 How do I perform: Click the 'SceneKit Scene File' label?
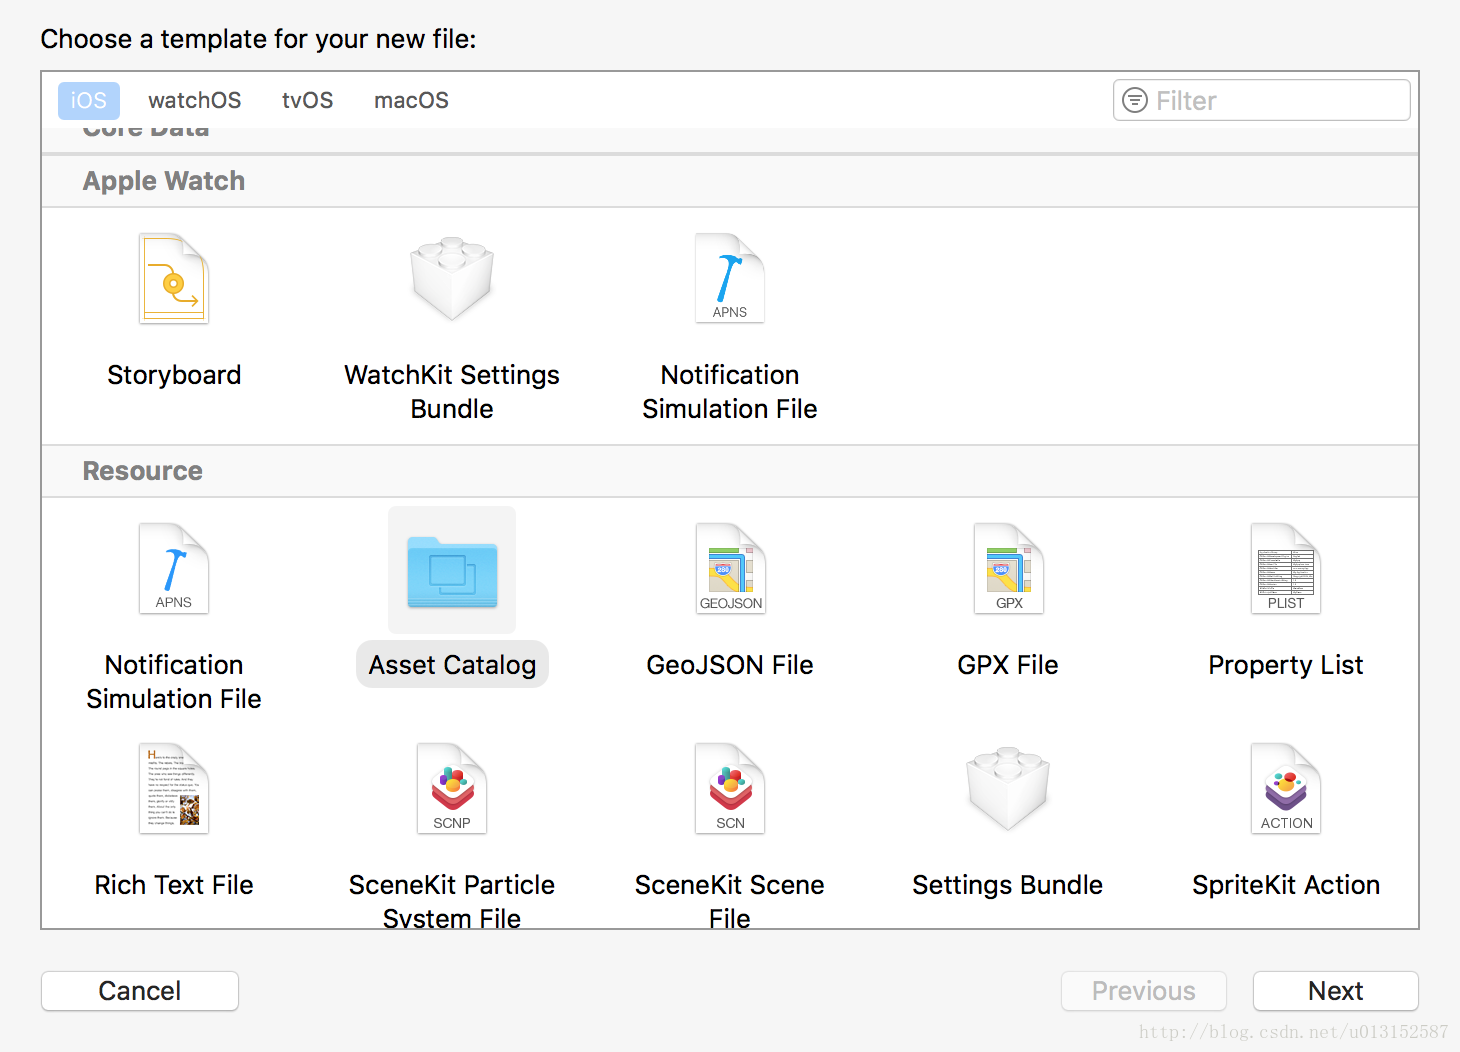click(x=730, y=901)
